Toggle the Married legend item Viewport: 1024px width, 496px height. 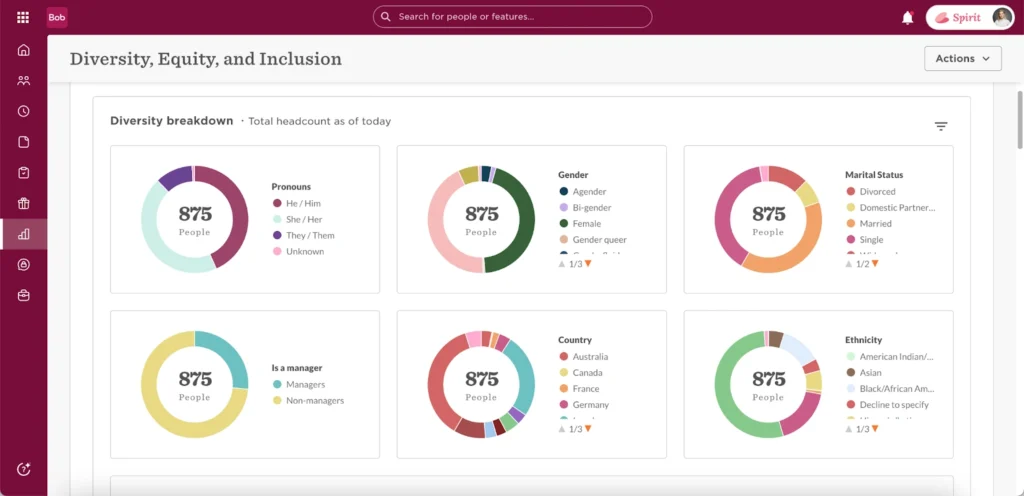tap(875, 224)
